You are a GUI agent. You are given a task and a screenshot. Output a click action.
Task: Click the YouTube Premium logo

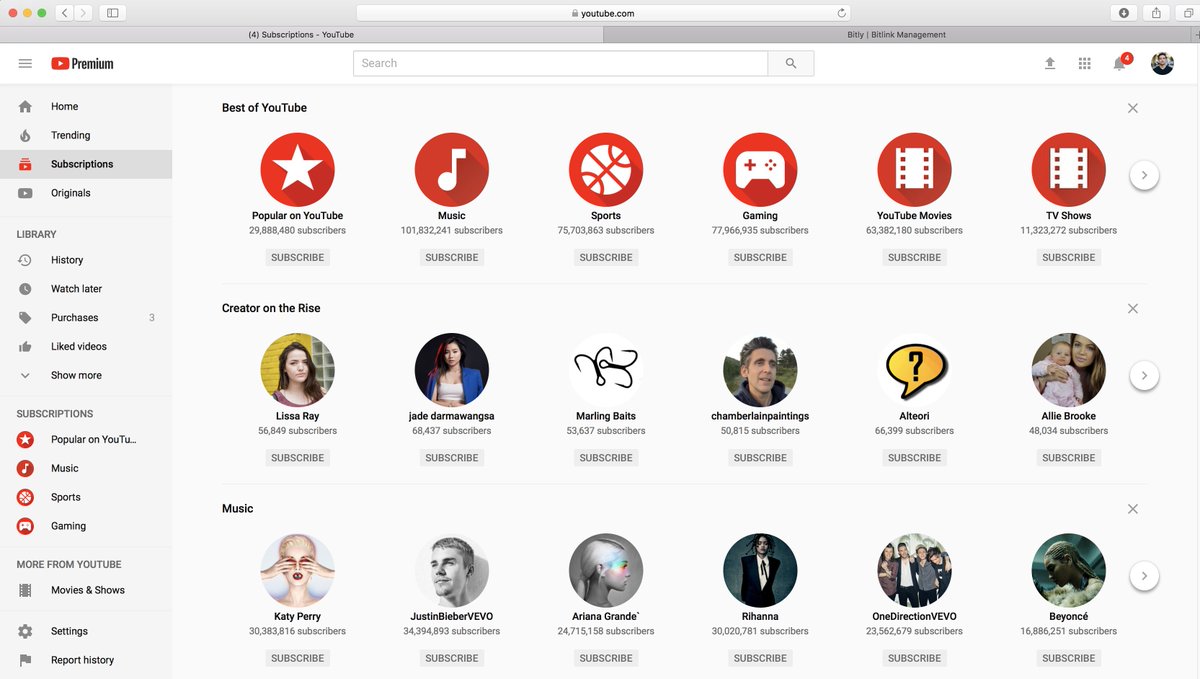82,63
